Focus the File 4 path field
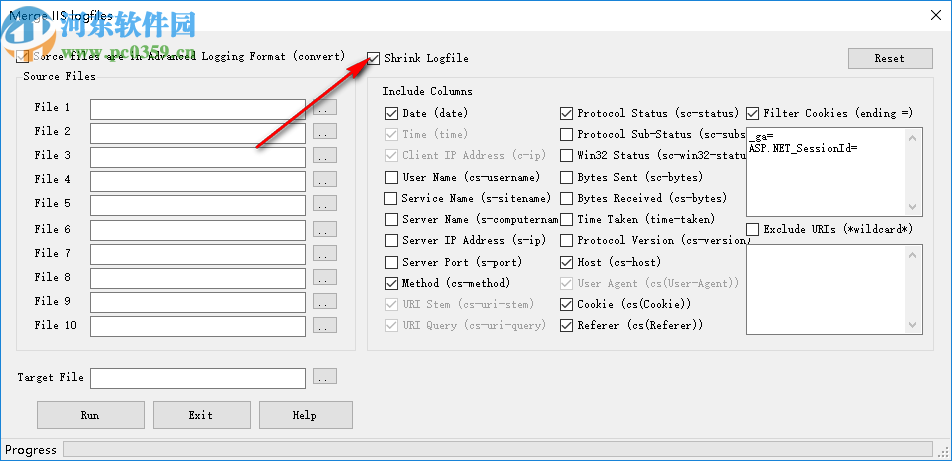 coord(198,181)
